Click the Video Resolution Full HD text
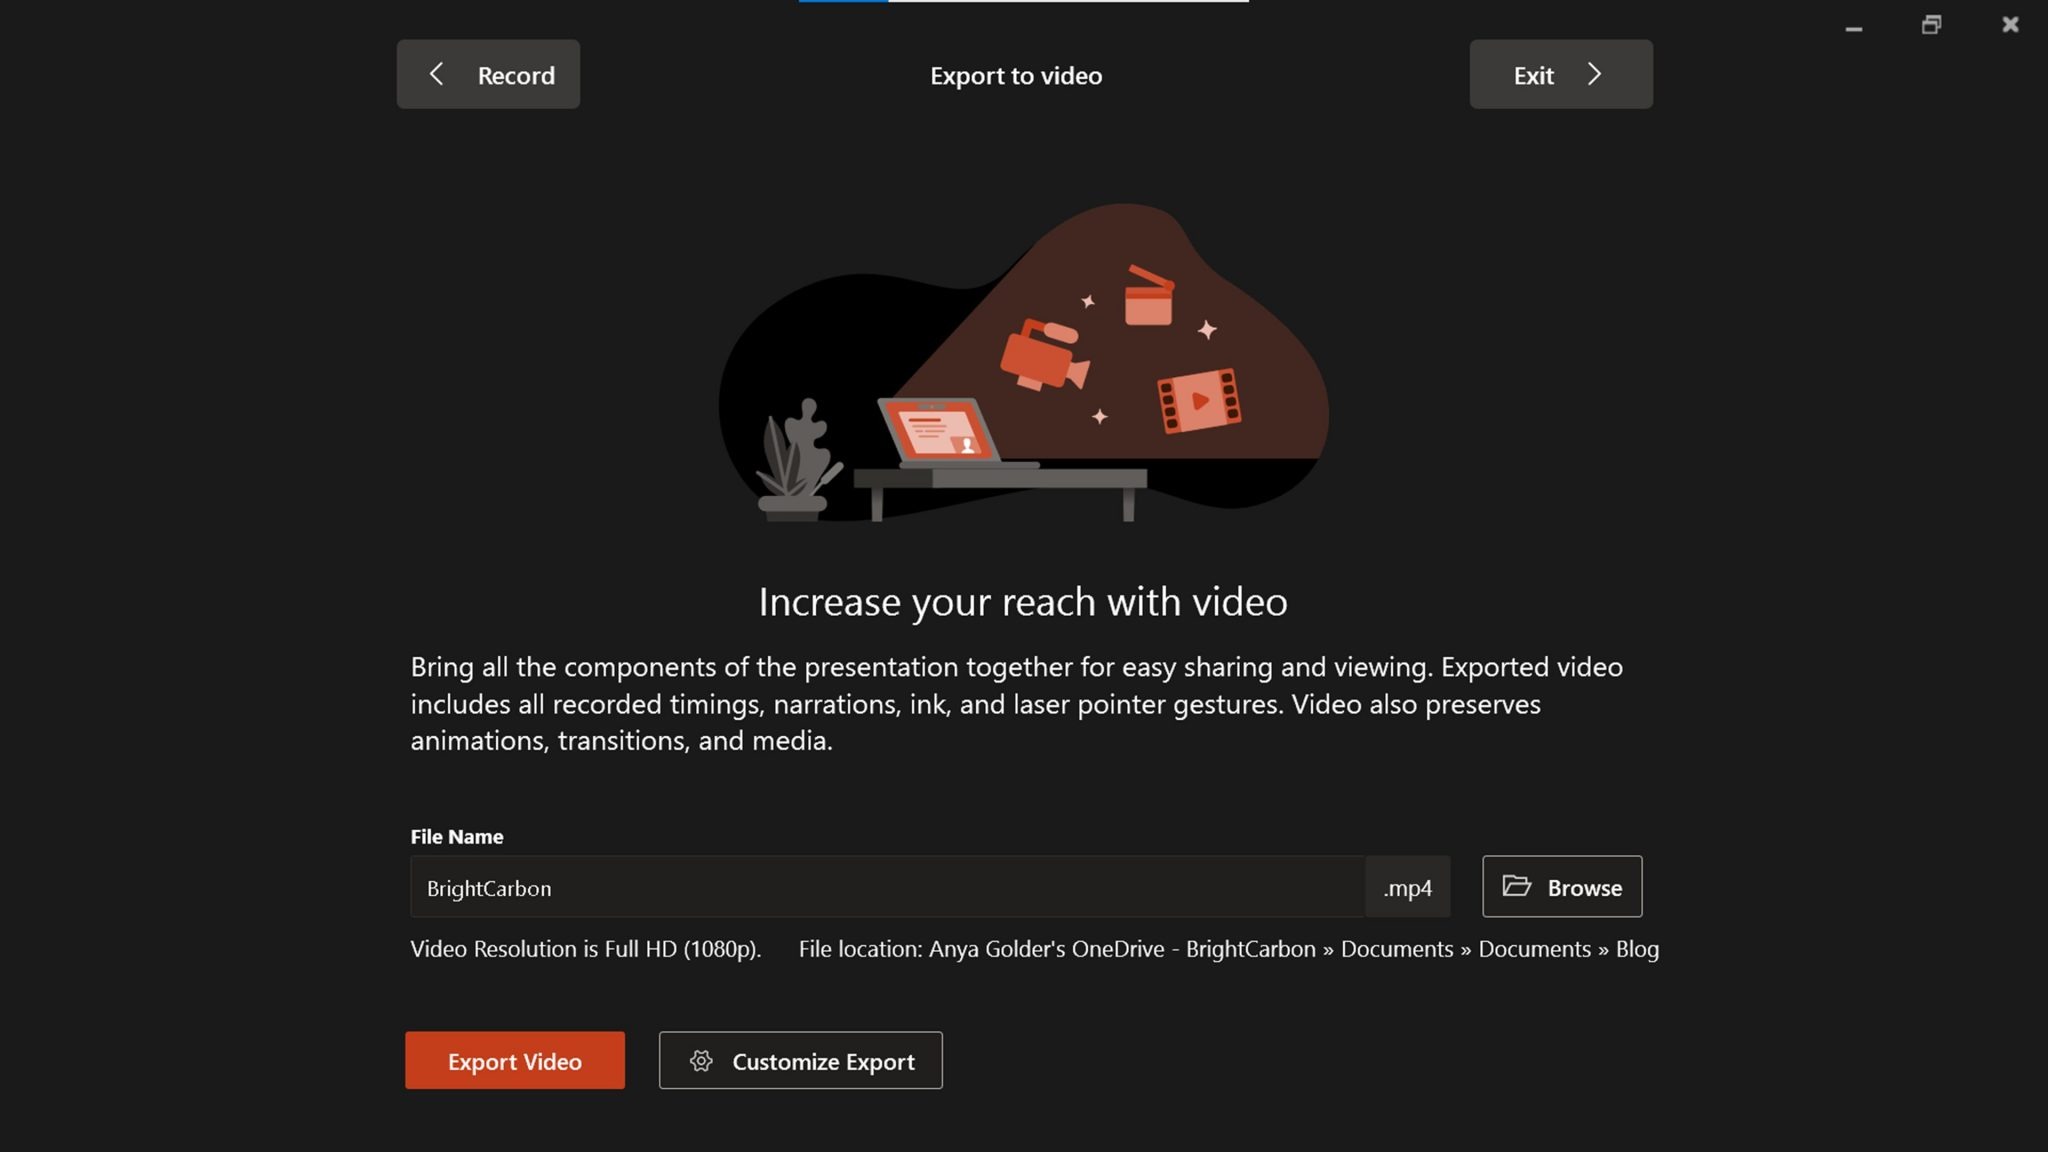2048x1152 pixels. click(x=585, y=949)
